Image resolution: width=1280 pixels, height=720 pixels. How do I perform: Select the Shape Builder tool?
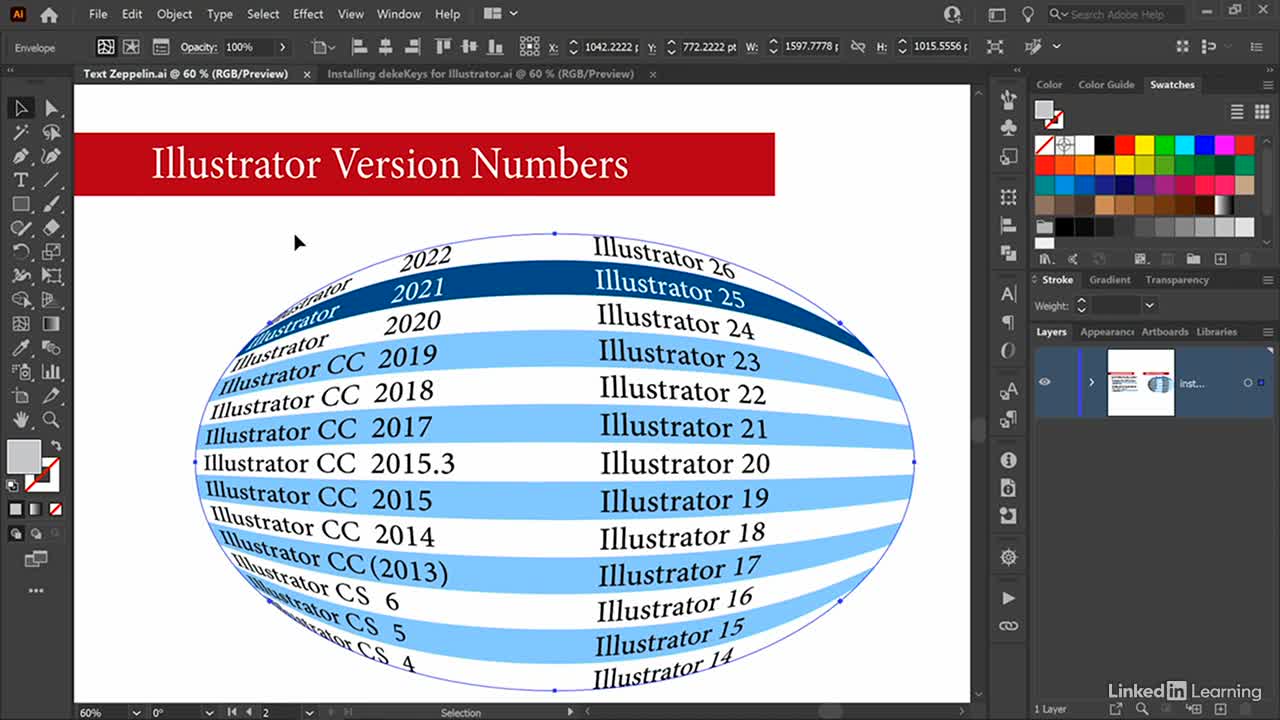pos(21,300)
